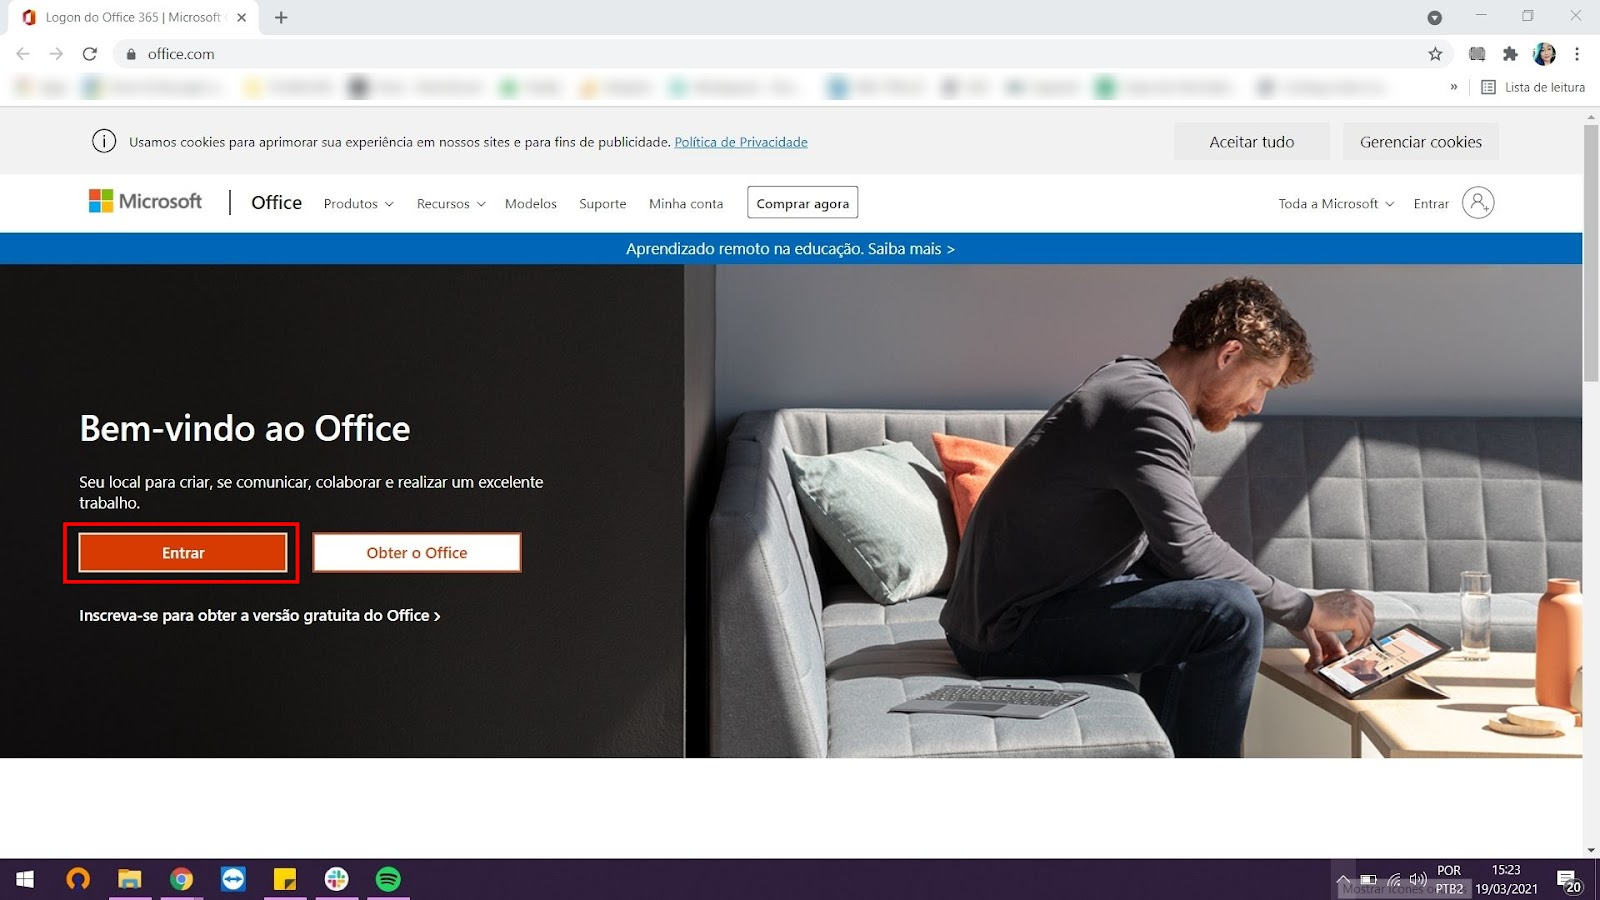Viewport: 1600px width, 900px height.
Task: Open the Aprendizado remoto Saiba mais banner
Action: click(791, 249)
